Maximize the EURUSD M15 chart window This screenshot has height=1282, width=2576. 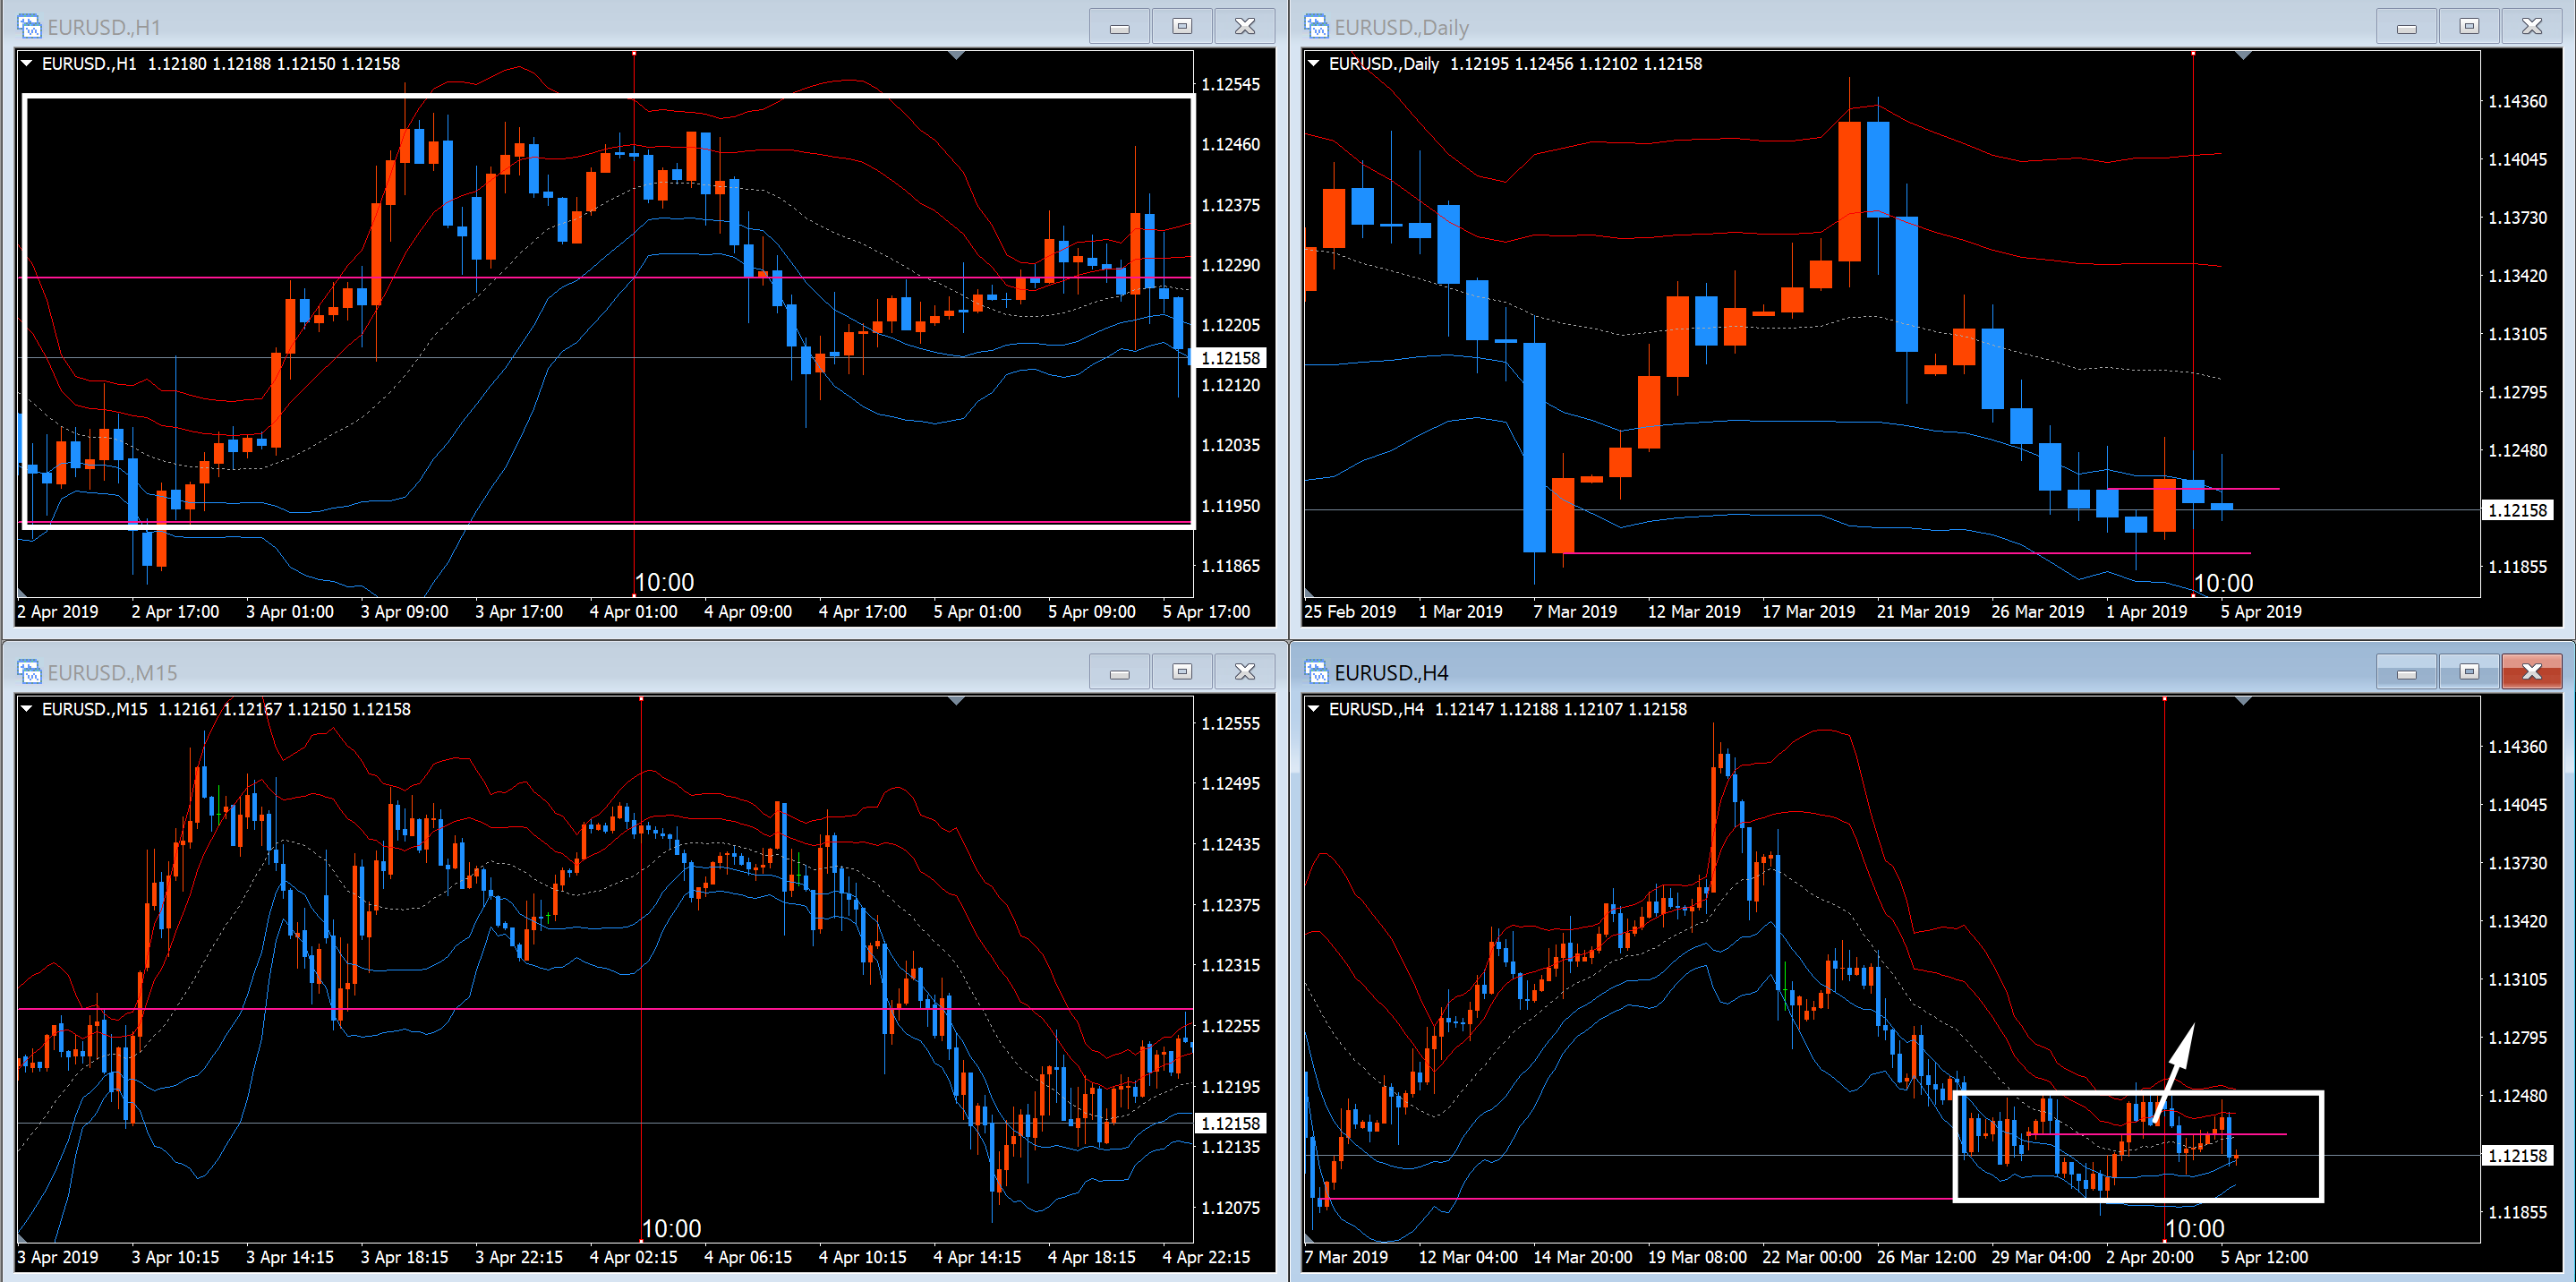coord(1182,671)
